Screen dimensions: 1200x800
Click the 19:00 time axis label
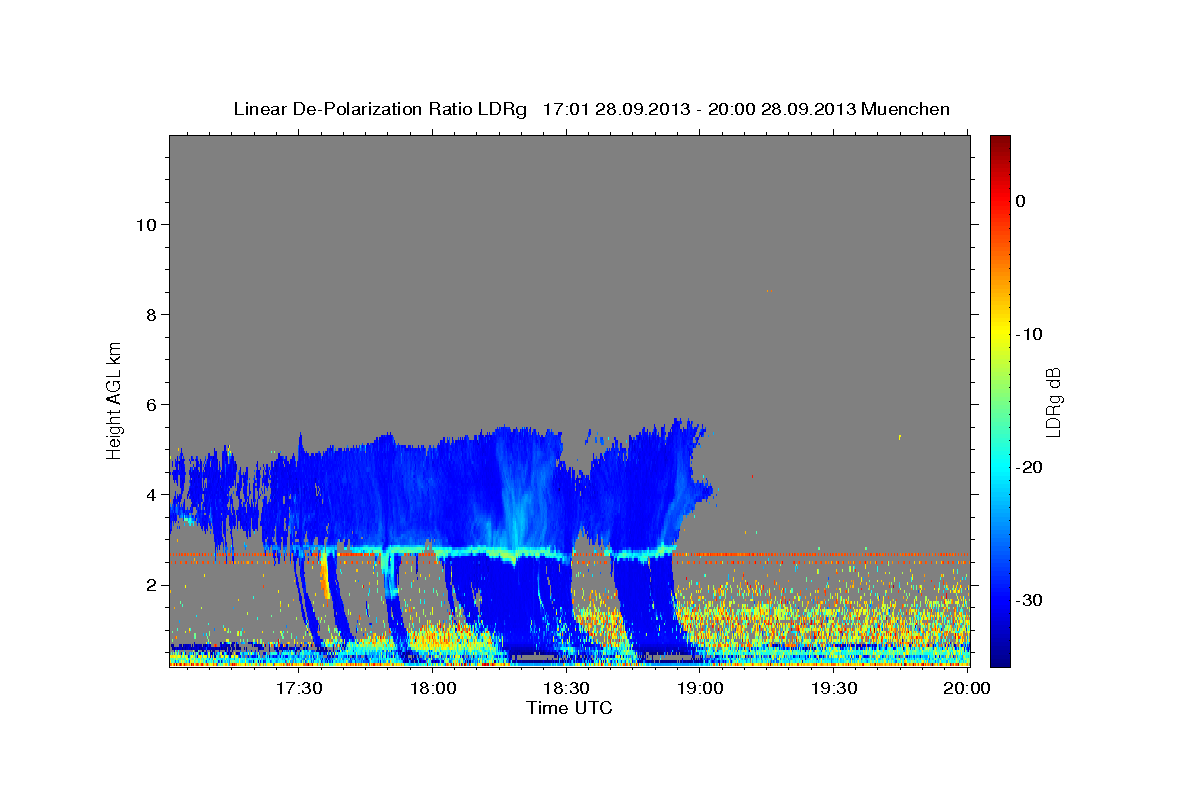700,689
